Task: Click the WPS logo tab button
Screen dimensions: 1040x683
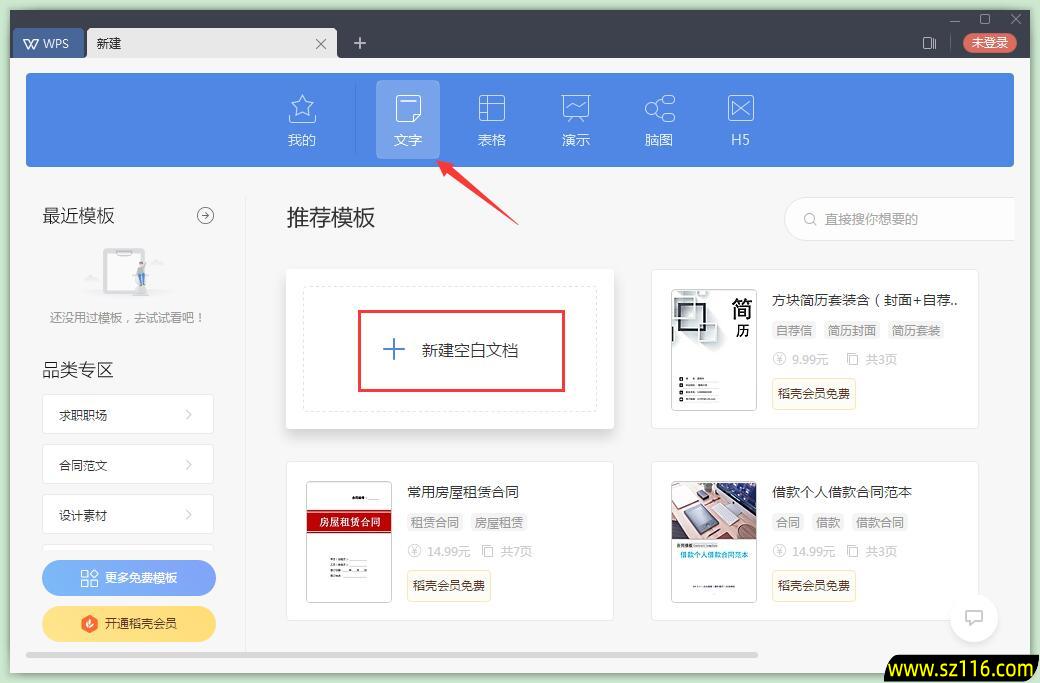Action: click(x=47, y=43)
